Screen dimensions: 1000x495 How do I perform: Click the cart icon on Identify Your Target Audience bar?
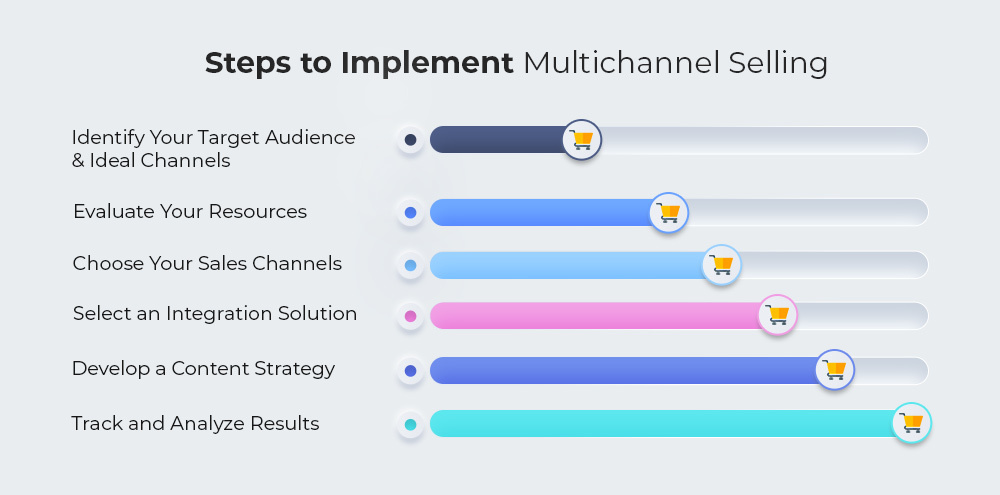click(x=582, y=140)
